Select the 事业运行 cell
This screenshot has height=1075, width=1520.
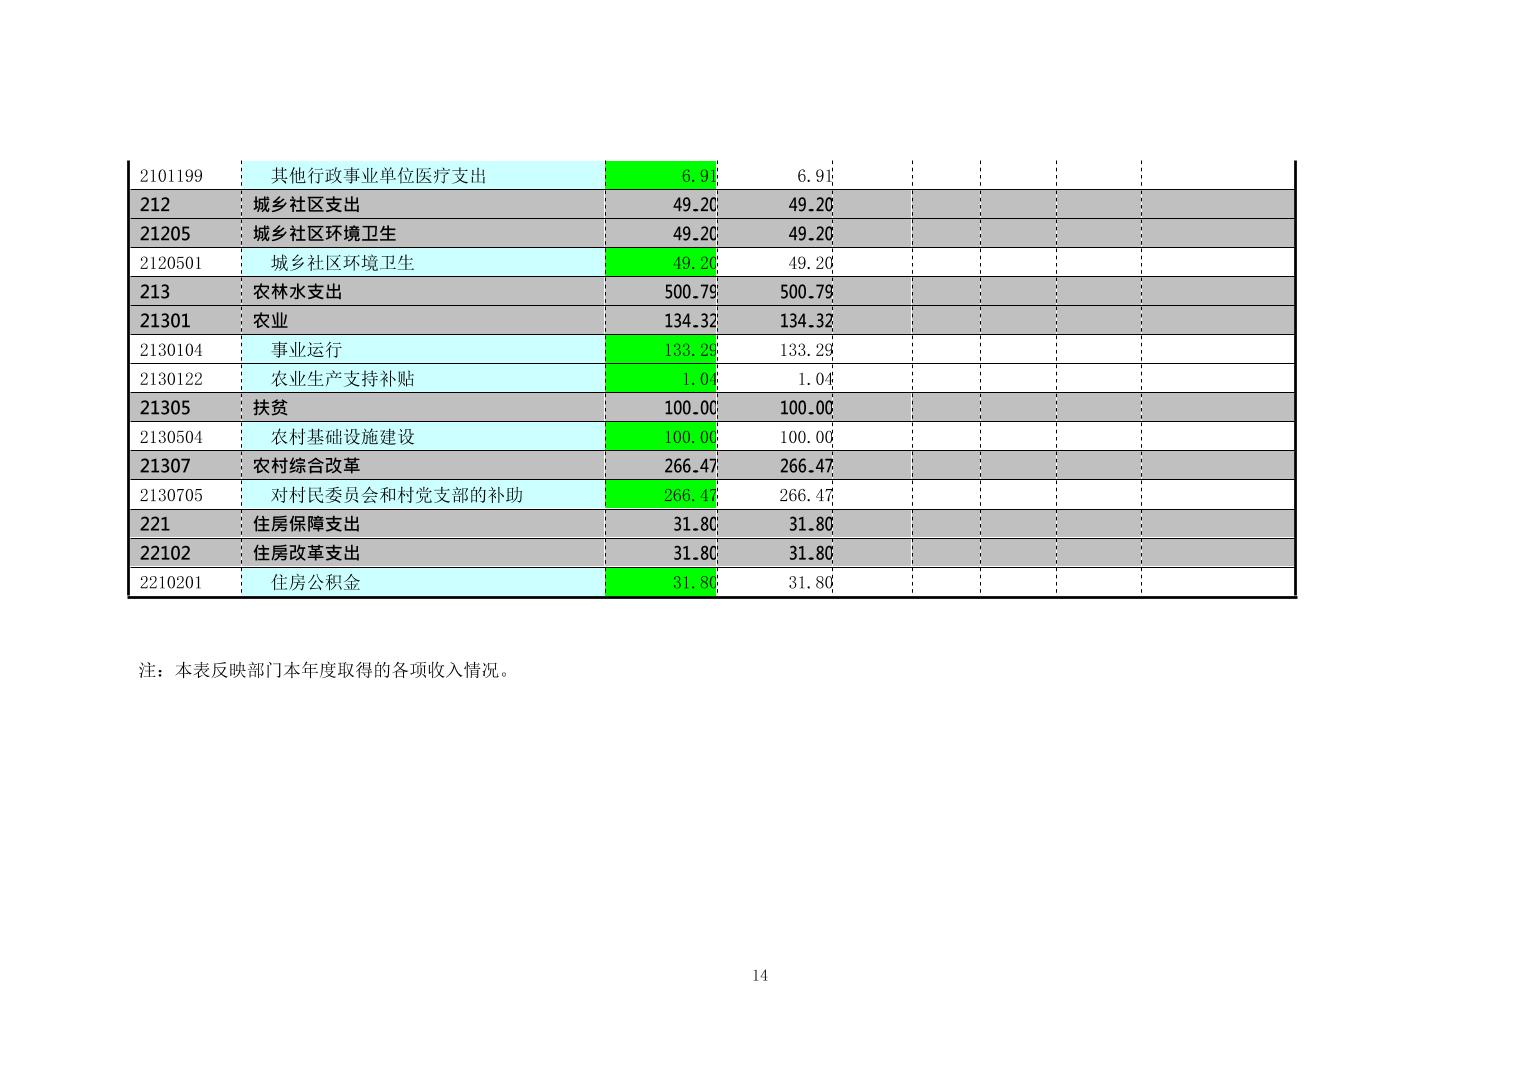click(423, 349)
